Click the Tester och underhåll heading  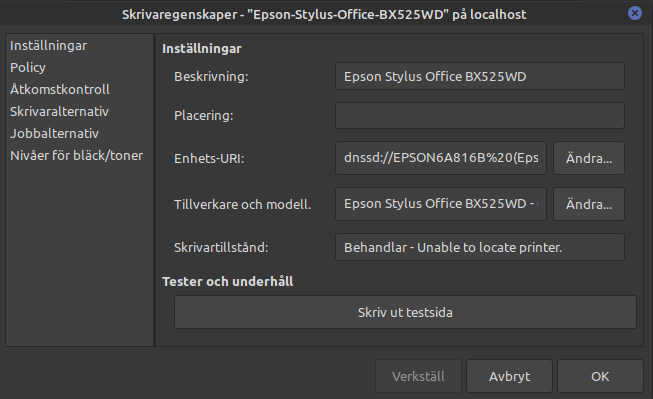click(227, 282)
